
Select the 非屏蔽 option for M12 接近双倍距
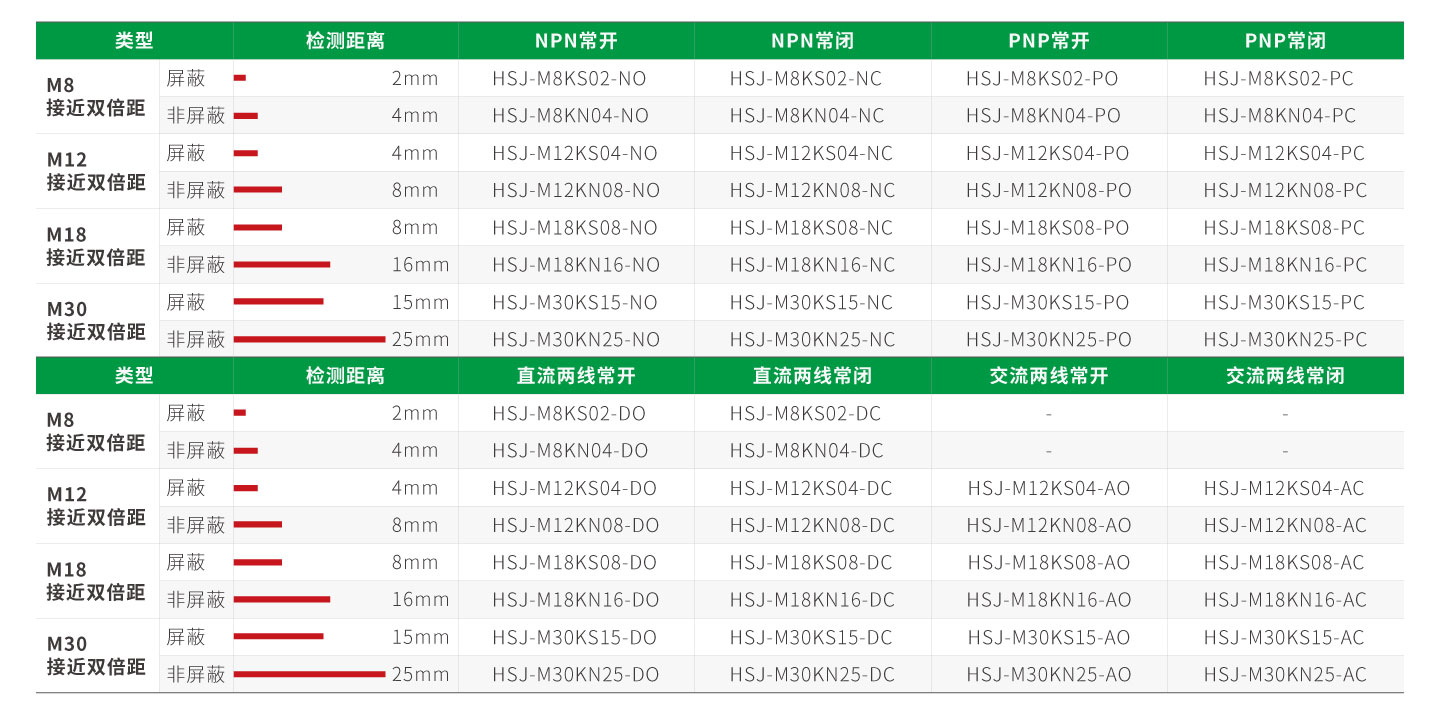pos(184,189)
